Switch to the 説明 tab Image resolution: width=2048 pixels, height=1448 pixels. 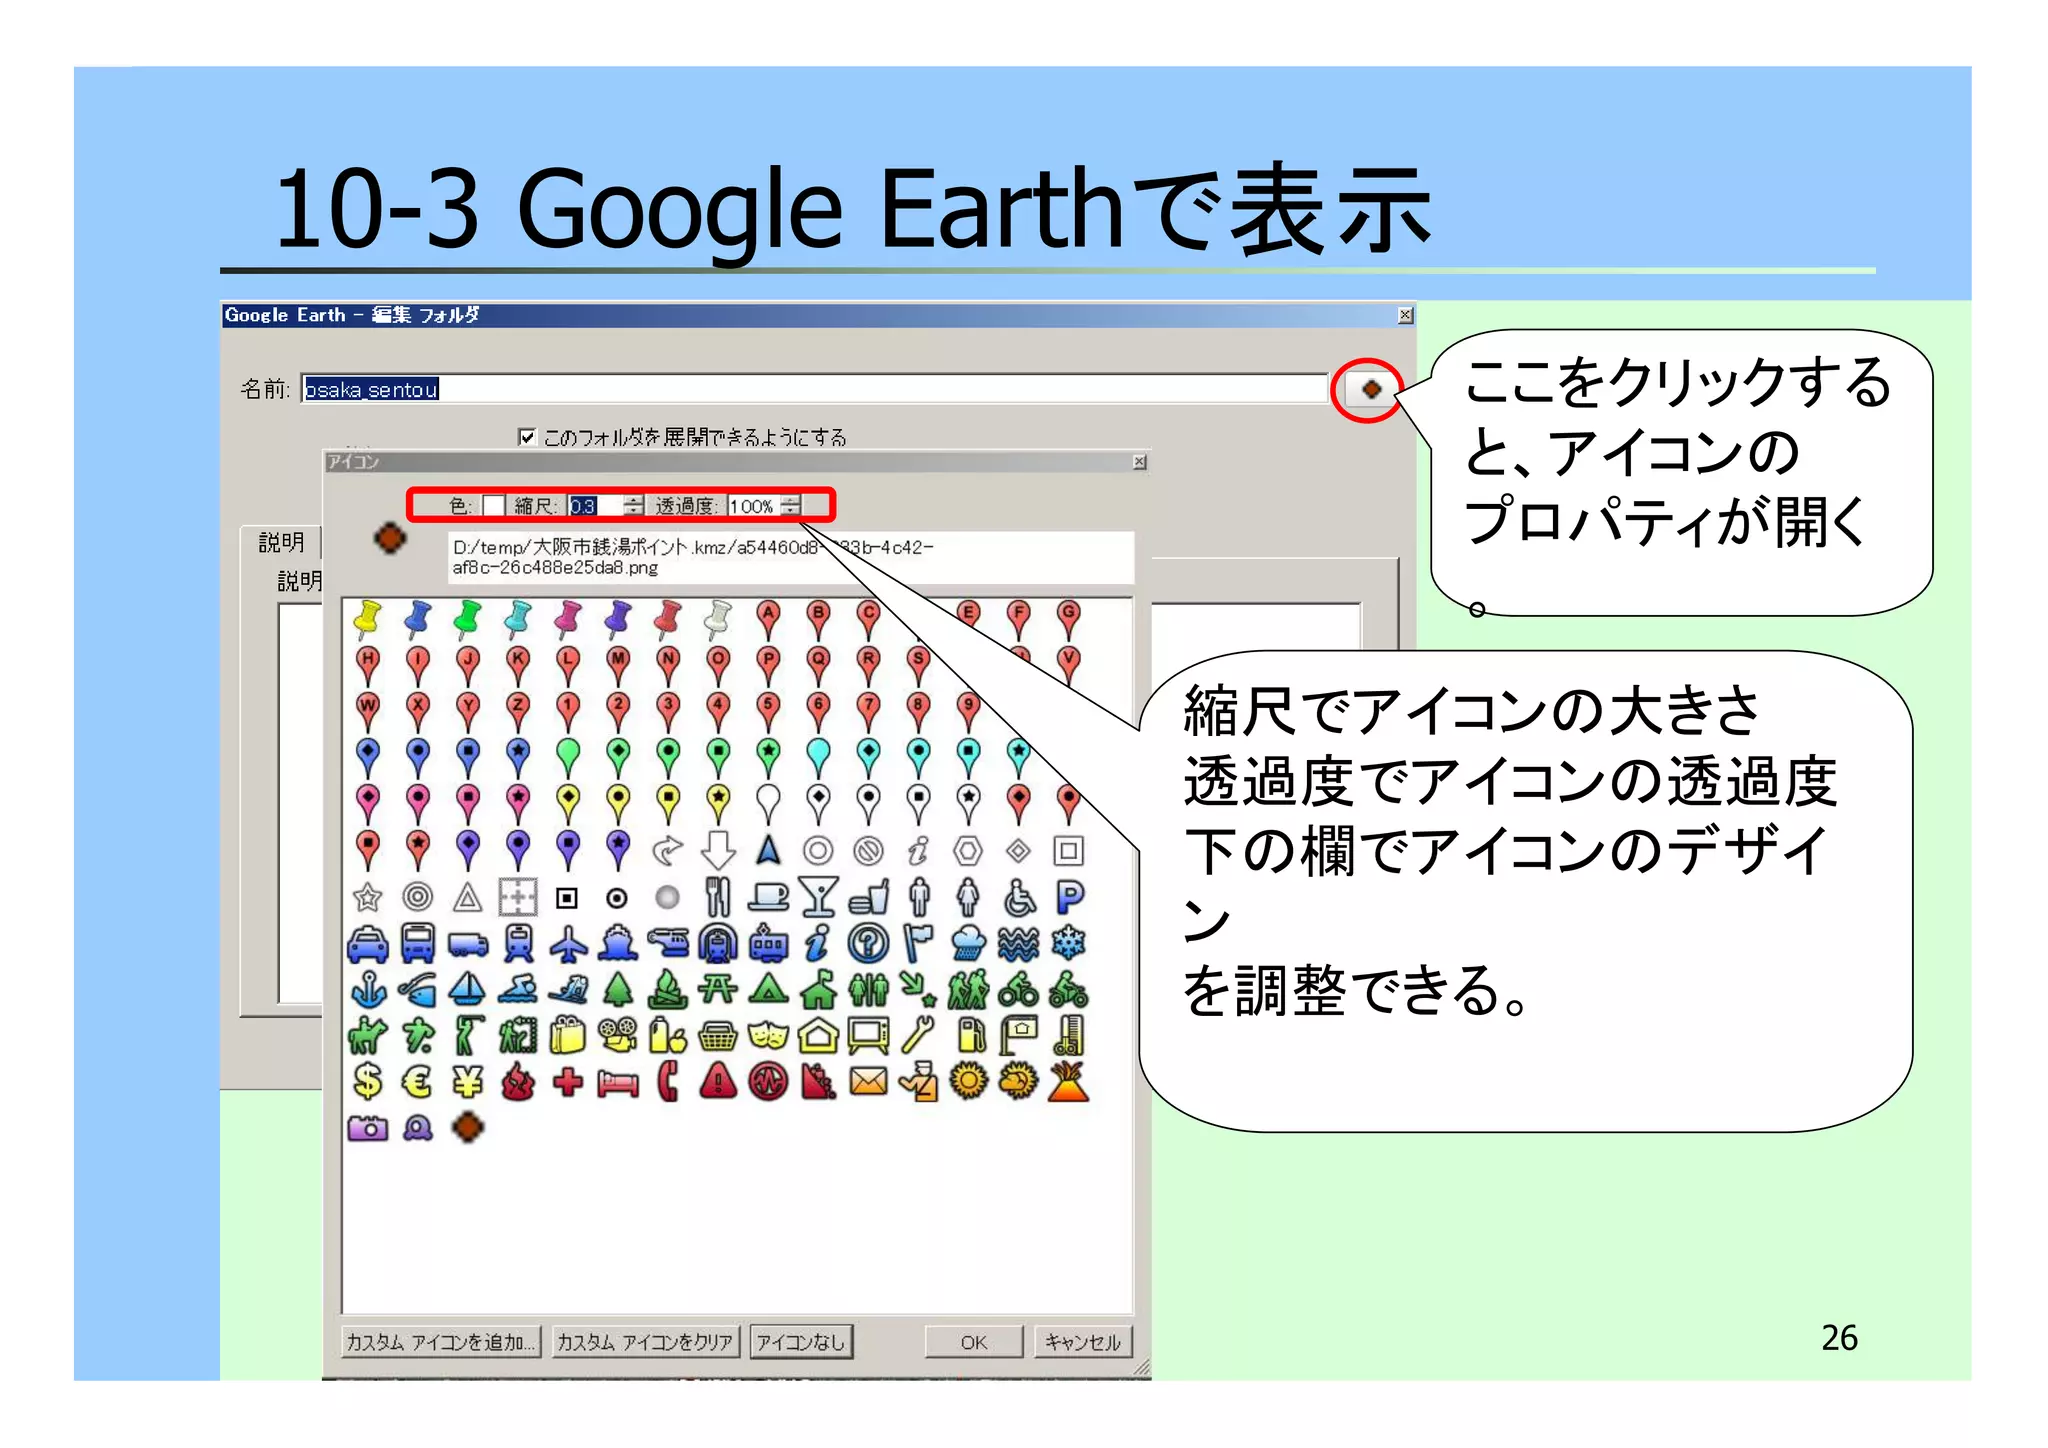point(282,541)
